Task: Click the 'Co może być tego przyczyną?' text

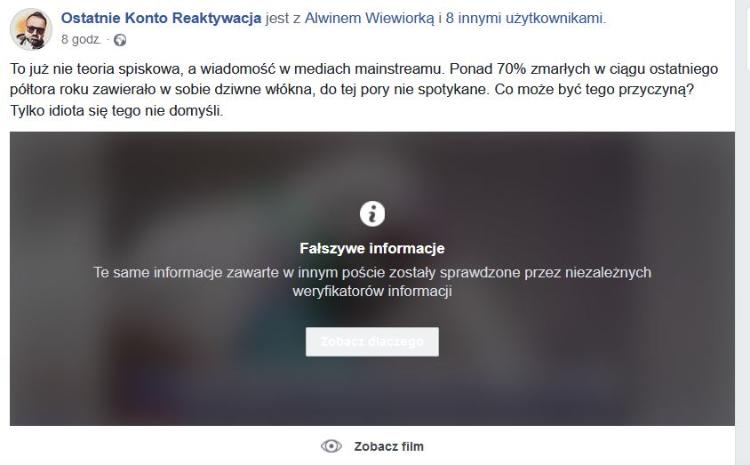Action: pyautogui.click(x=594, y=89)
